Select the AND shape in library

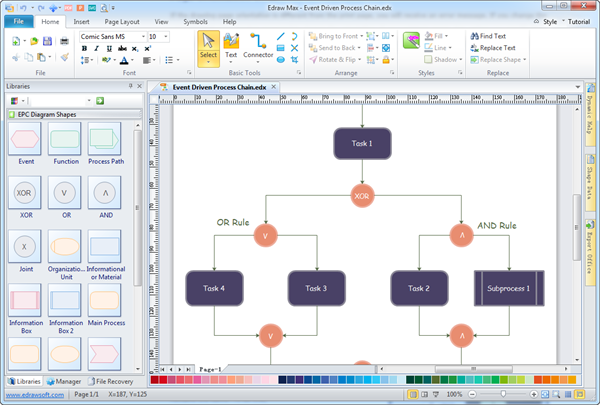click(105, 194)
